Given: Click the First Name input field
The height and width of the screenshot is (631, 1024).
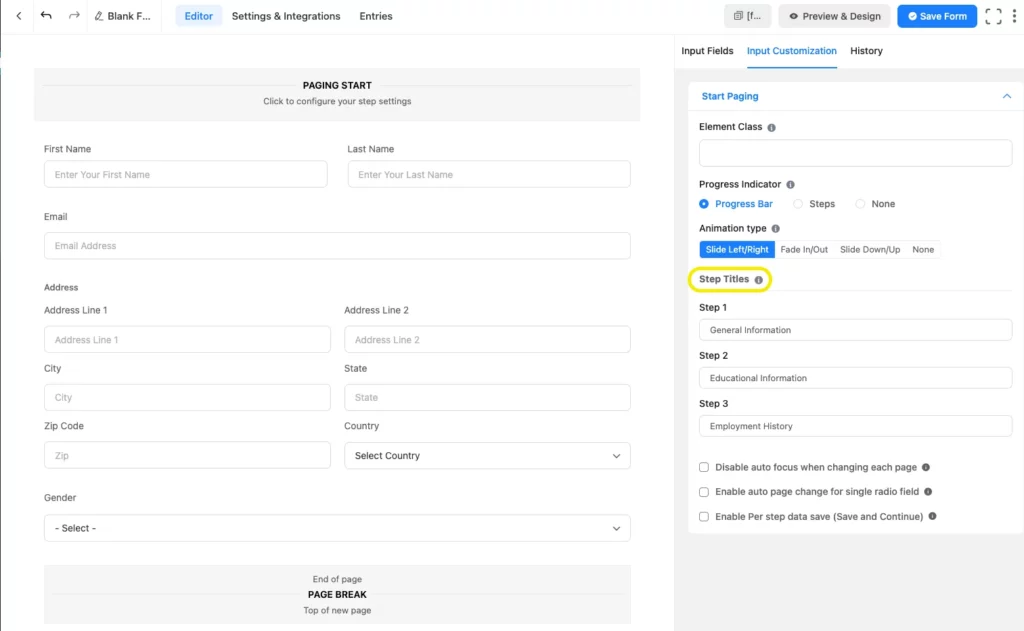Looking at the screenshot, I should (185, 174).
